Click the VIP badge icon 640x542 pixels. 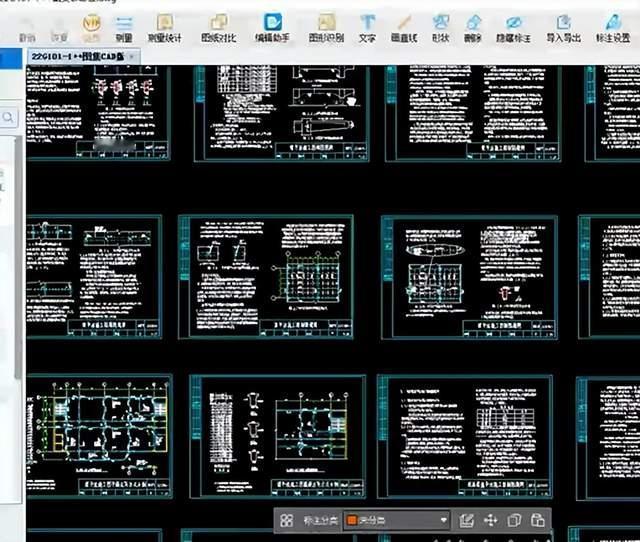coord(92,22)
